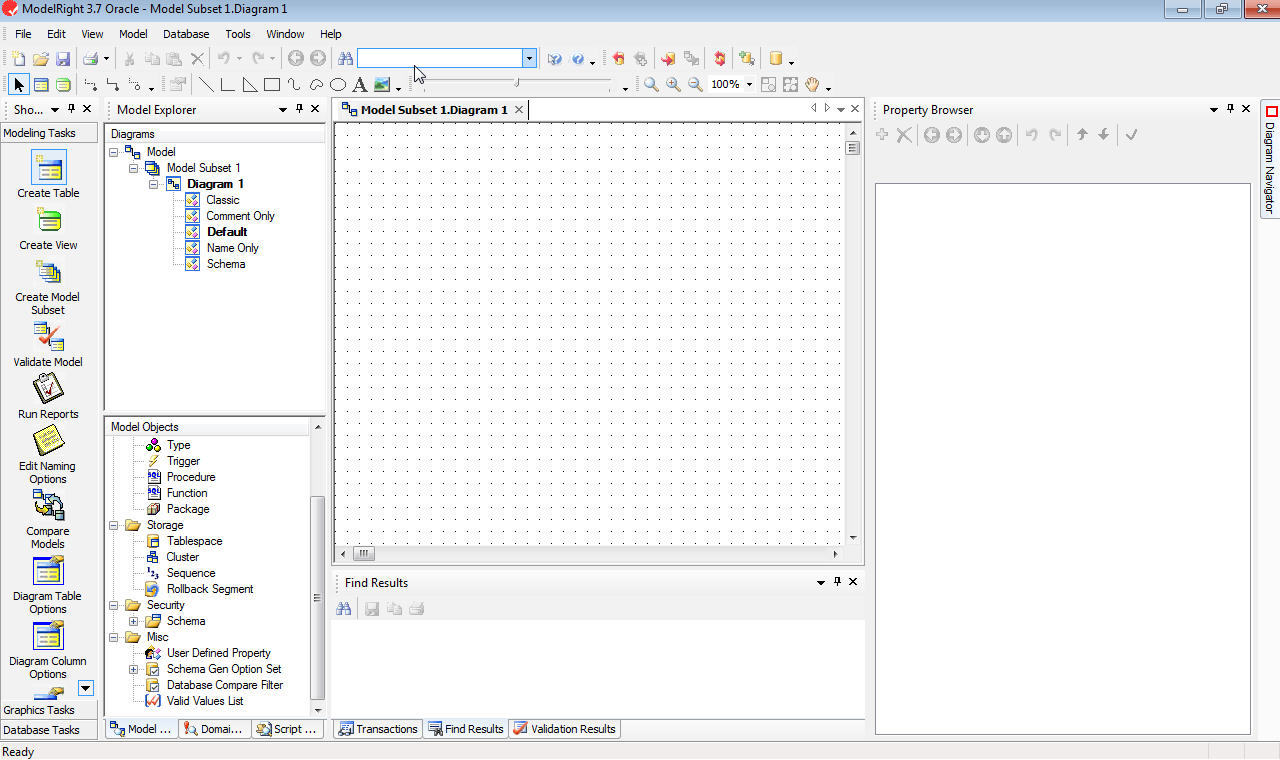Select the Triangle shape tool
This screenshot has width=1280, height=760.
coord(249,85)
